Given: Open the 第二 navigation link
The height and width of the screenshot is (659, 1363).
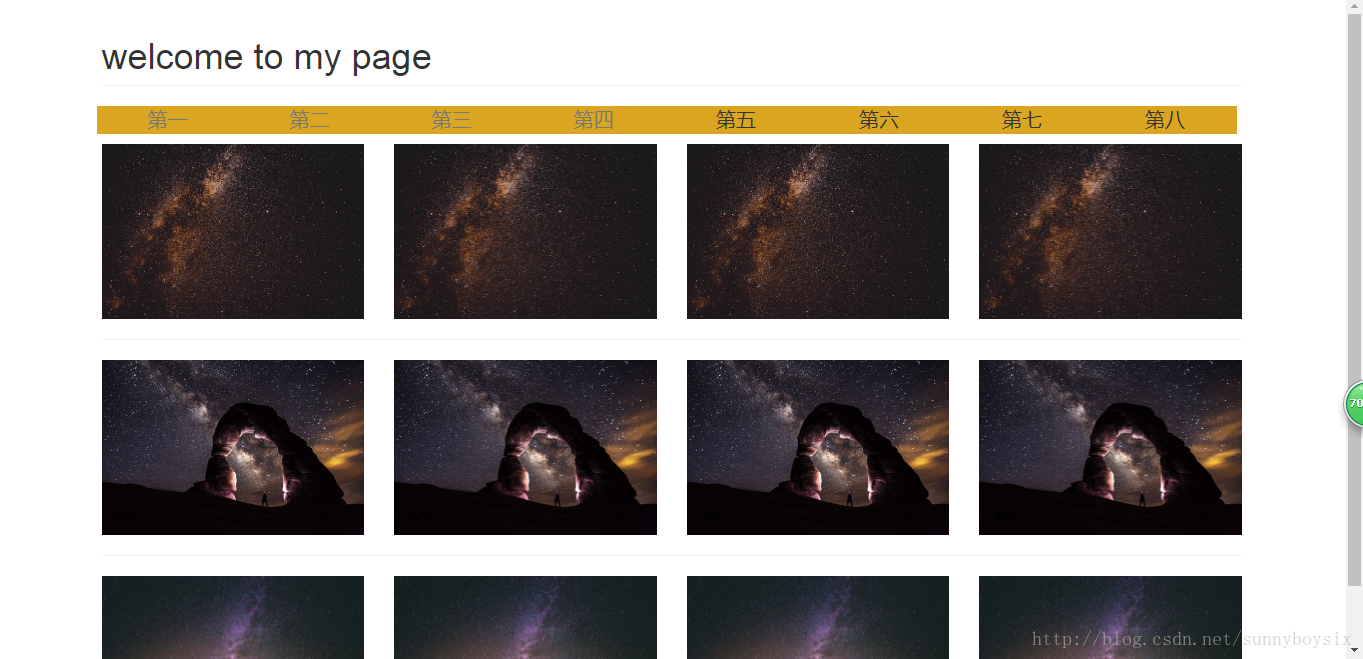Looking at the screenshot, I should (x=310, y=120).
